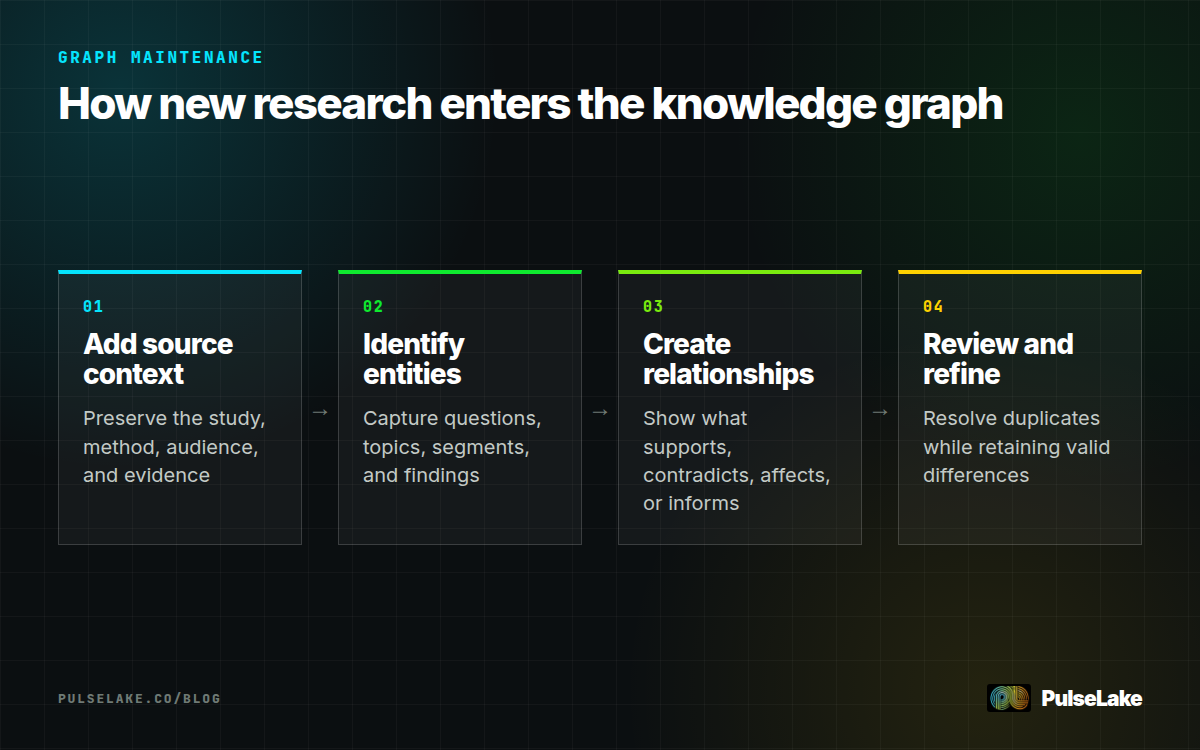This screenshot has height=750, width=1200.
Task: Select the step number 03 label
Action: click(x=653, y=307)
